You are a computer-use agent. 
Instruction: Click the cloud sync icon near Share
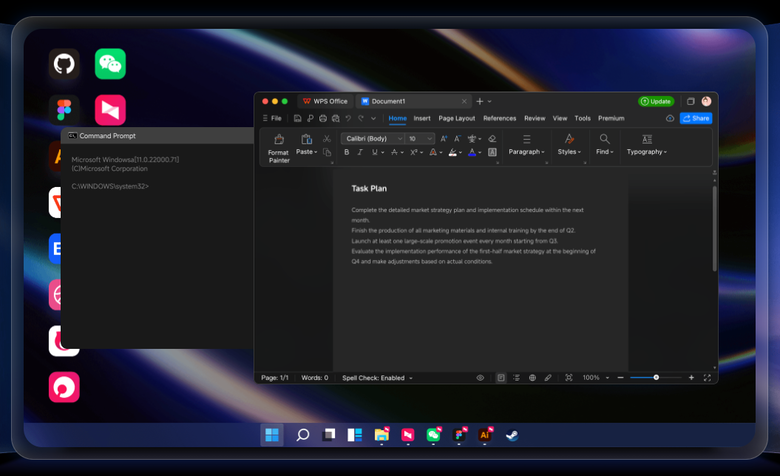[670, 118]
